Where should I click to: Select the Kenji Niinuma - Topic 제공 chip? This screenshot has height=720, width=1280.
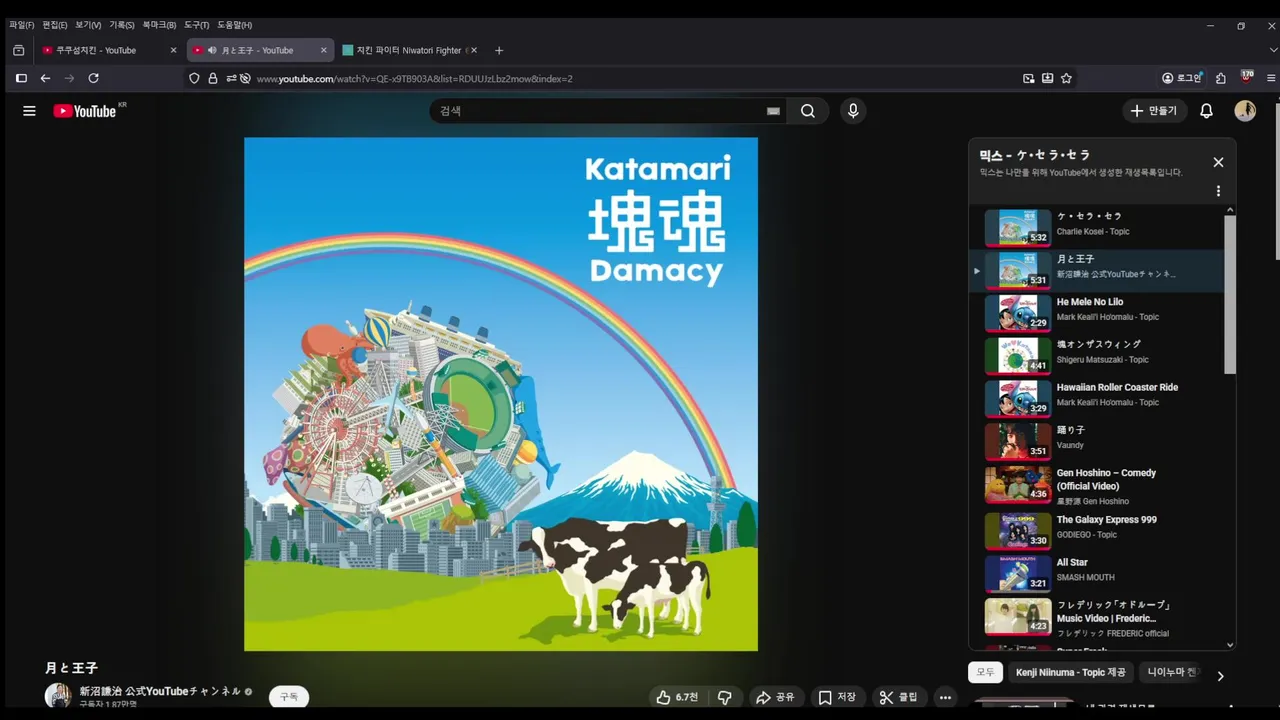pyautogui.click(x=1070, y=672)
